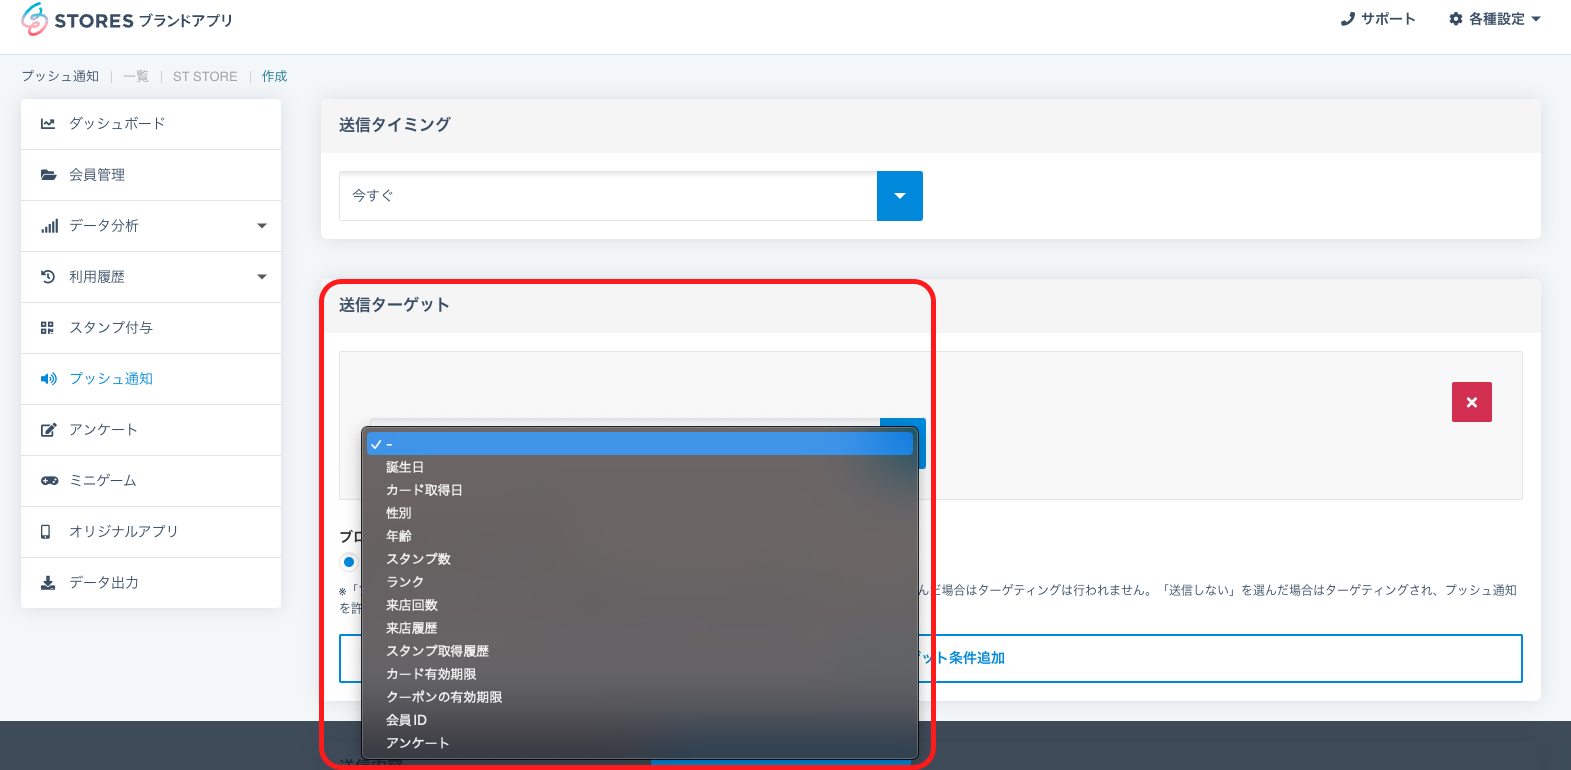
Task: Click the 送信ターゲット section heading
Action: pos(394,305)
